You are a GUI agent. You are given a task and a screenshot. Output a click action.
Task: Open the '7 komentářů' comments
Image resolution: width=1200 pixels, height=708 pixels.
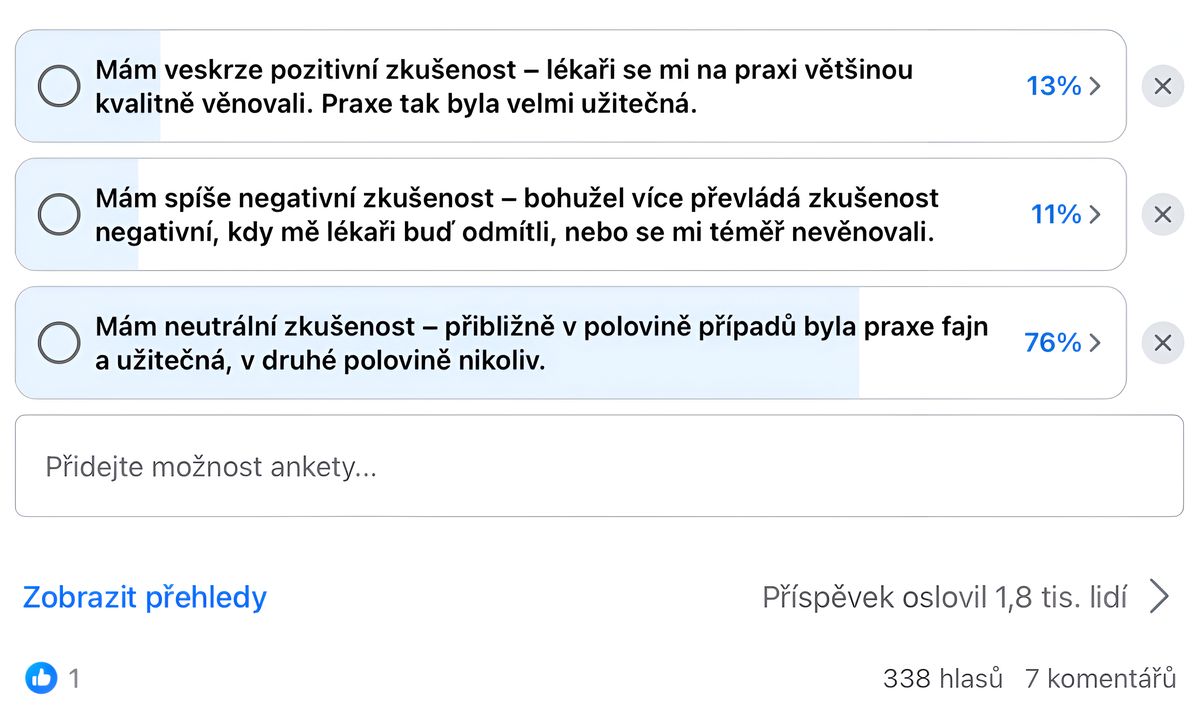pyautogui.click(x=1101, y=679)
